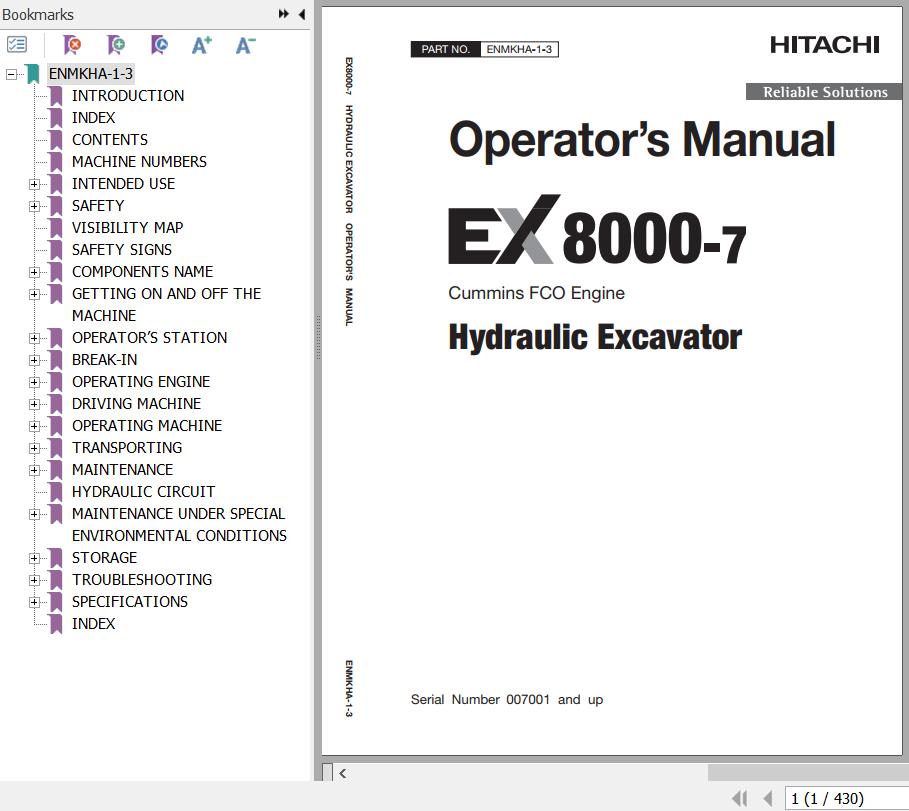
Task: Go to first page button
Action: (739, 798)
